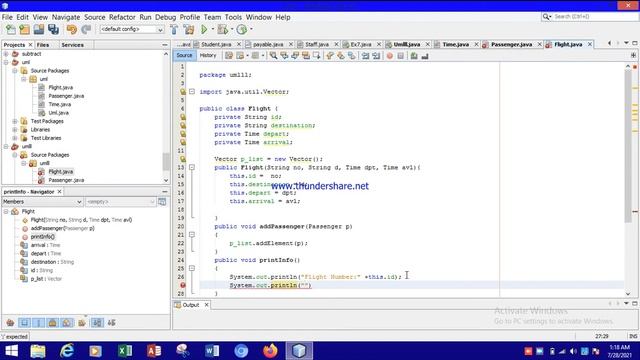Toggle Show Static Members filter in Navigator

pyautogui.click(x=39, y=323)
